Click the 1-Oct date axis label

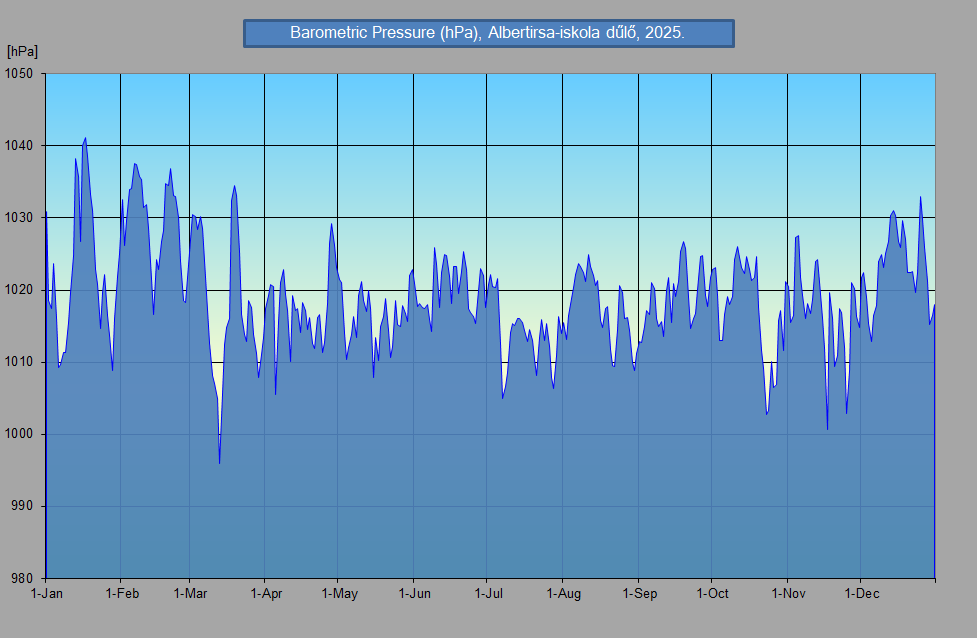(712, 594)
